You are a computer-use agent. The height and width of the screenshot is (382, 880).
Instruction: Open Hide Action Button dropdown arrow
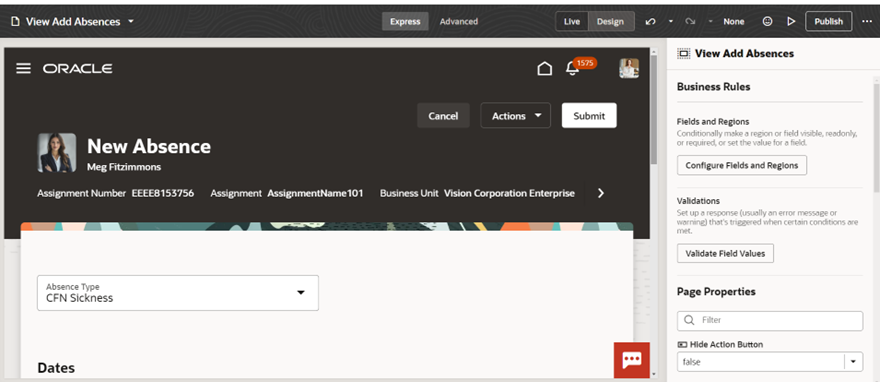coord(853,362)
